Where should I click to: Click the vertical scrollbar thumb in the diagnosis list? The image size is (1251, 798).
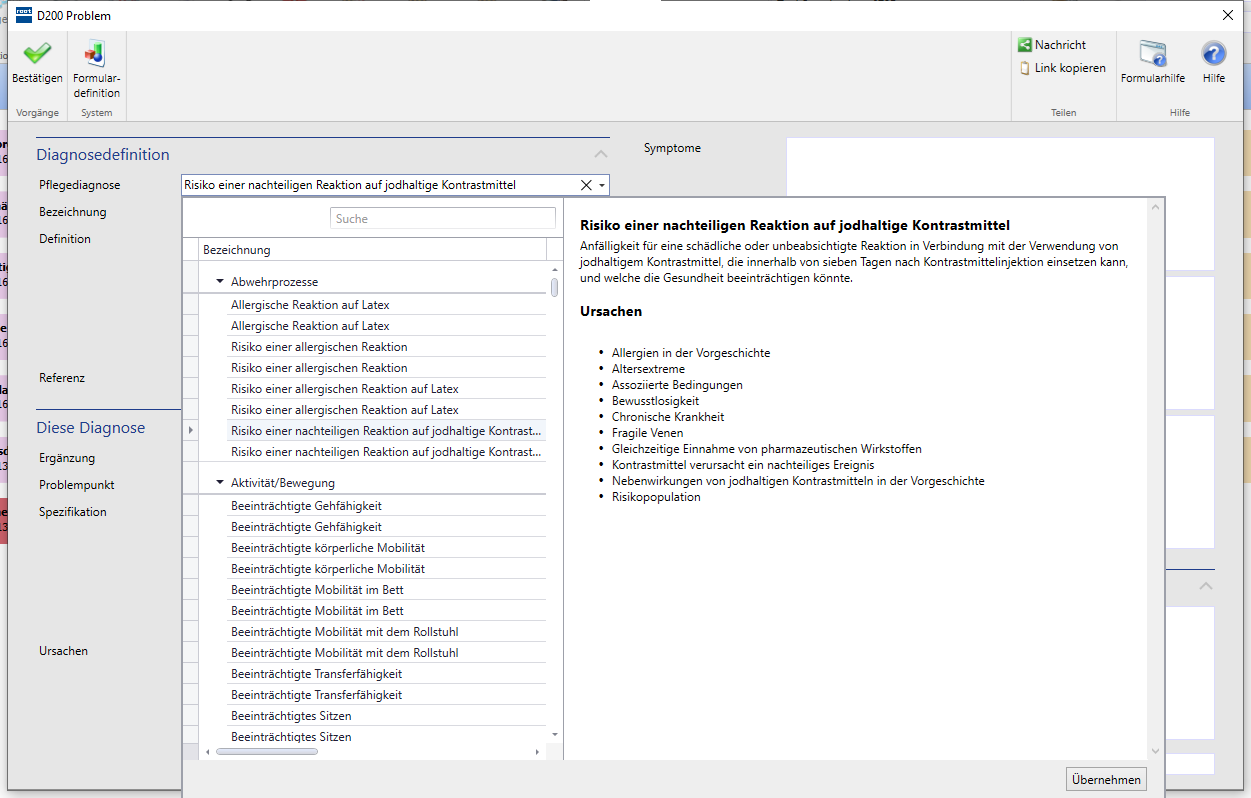pyautogui.click(x=554, y=287)
